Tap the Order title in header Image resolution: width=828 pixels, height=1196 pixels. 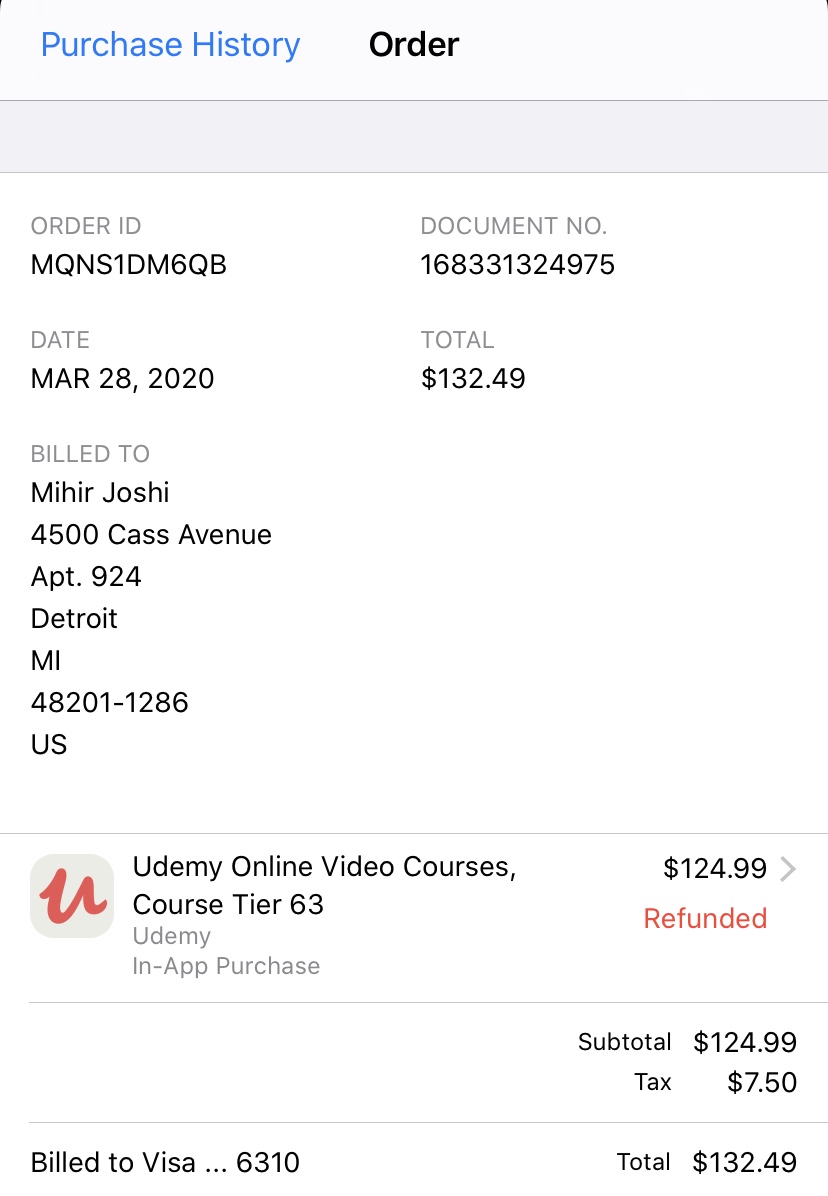(x=413, y=45)
